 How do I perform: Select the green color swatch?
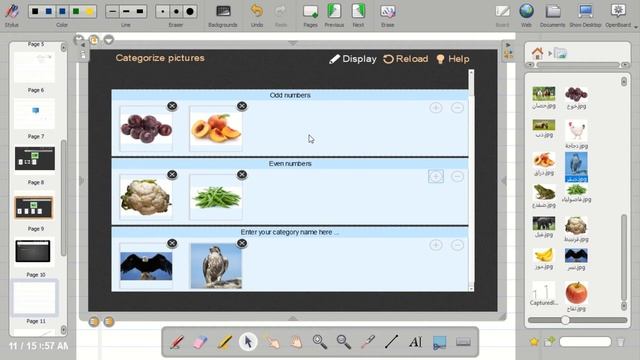tap(76, 11)
